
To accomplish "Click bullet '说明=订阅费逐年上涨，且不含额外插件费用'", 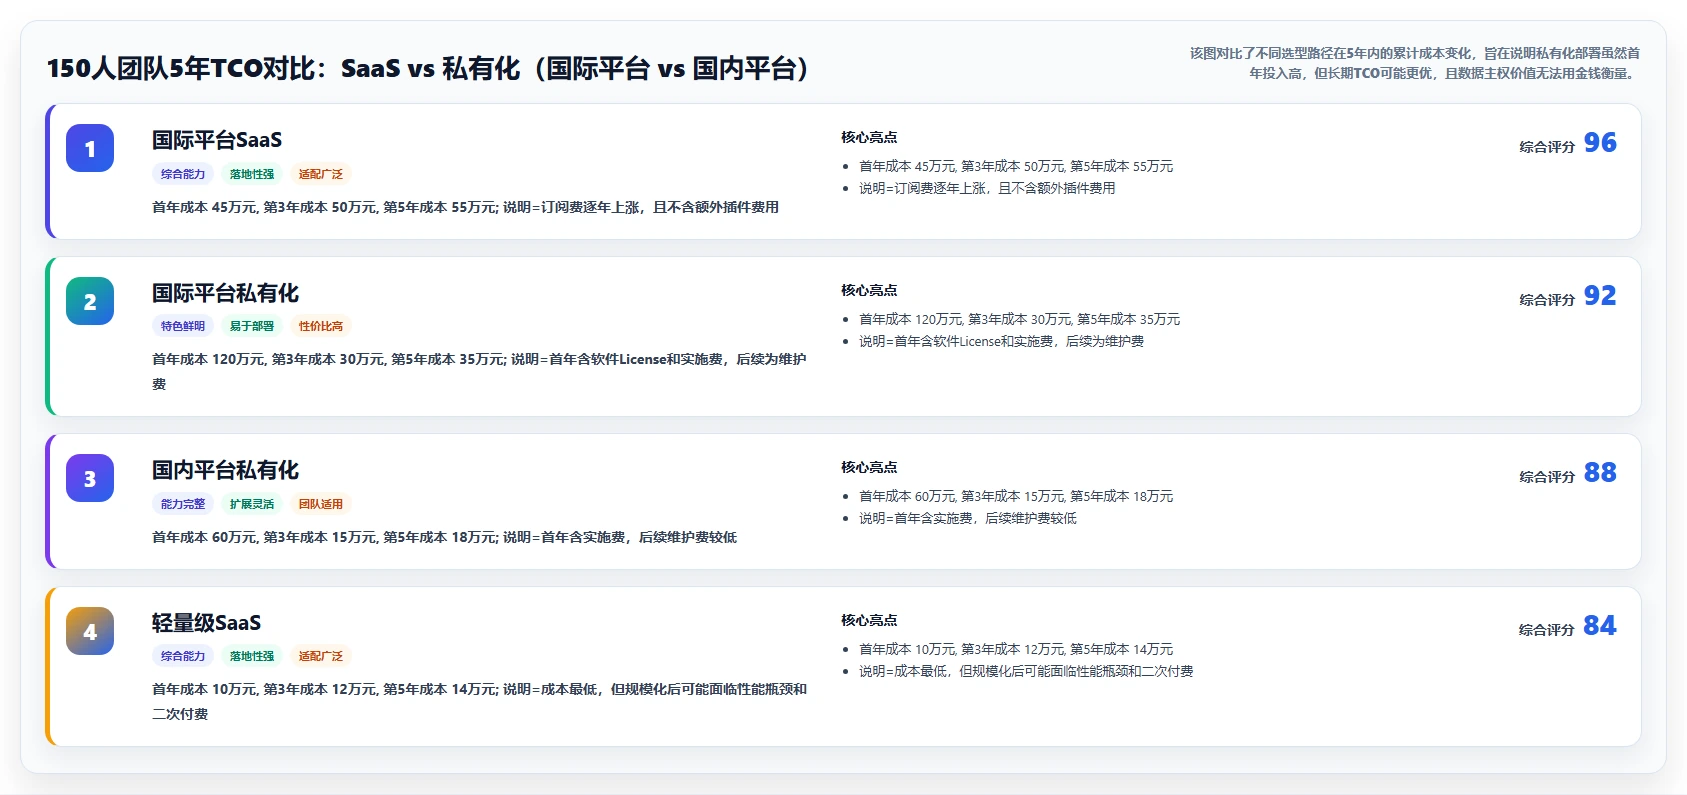I will coord(987,188).
